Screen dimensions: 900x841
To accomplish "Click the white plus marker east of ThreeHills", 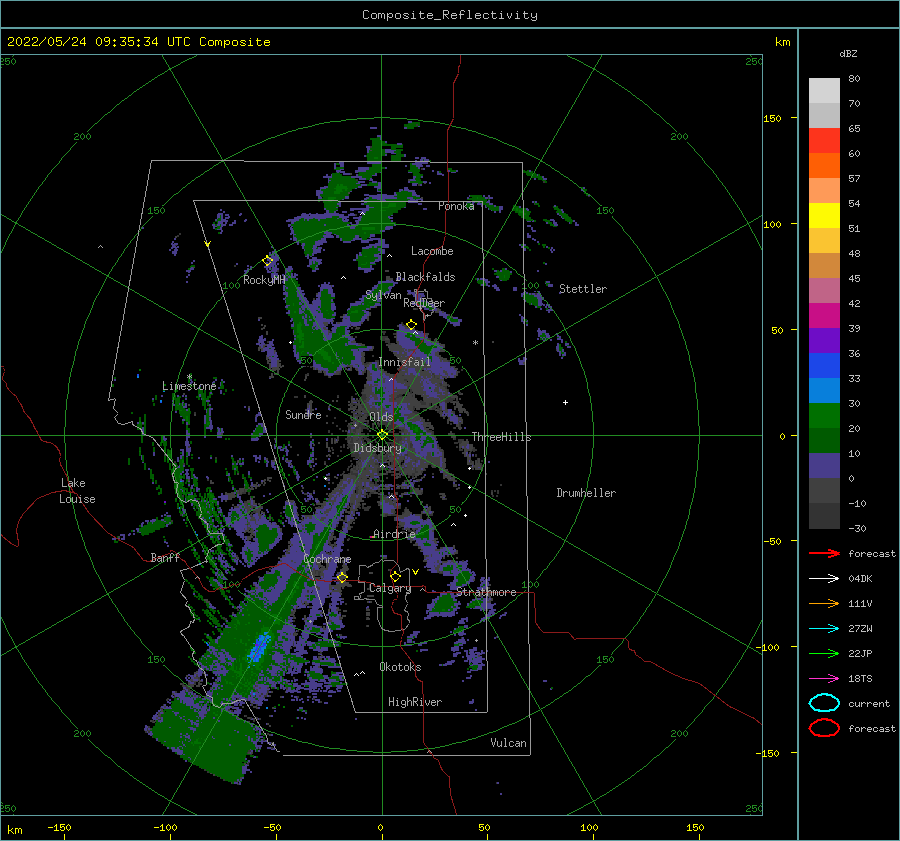I will 565,402.
